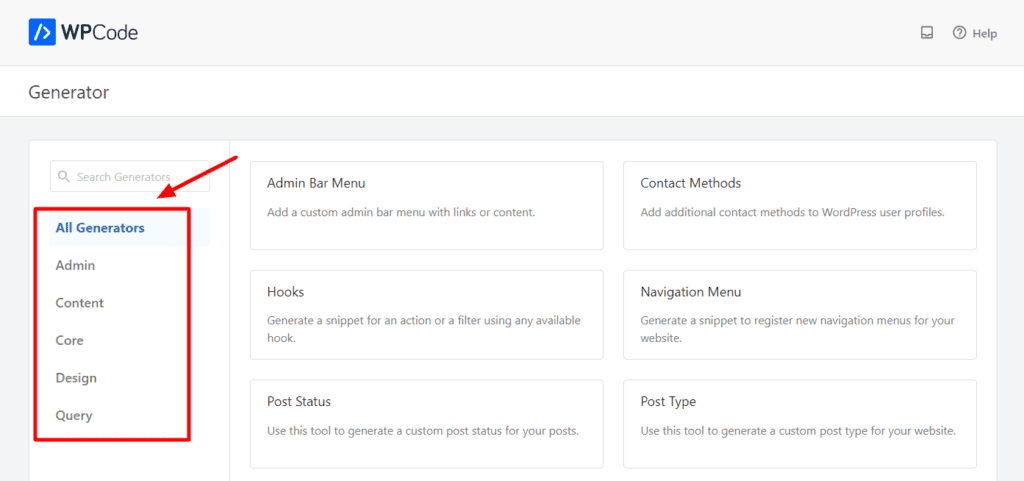The height and width of the screenshot is (481, 1024).
Task: Select the Post Status generator
Action: (426, 423)
